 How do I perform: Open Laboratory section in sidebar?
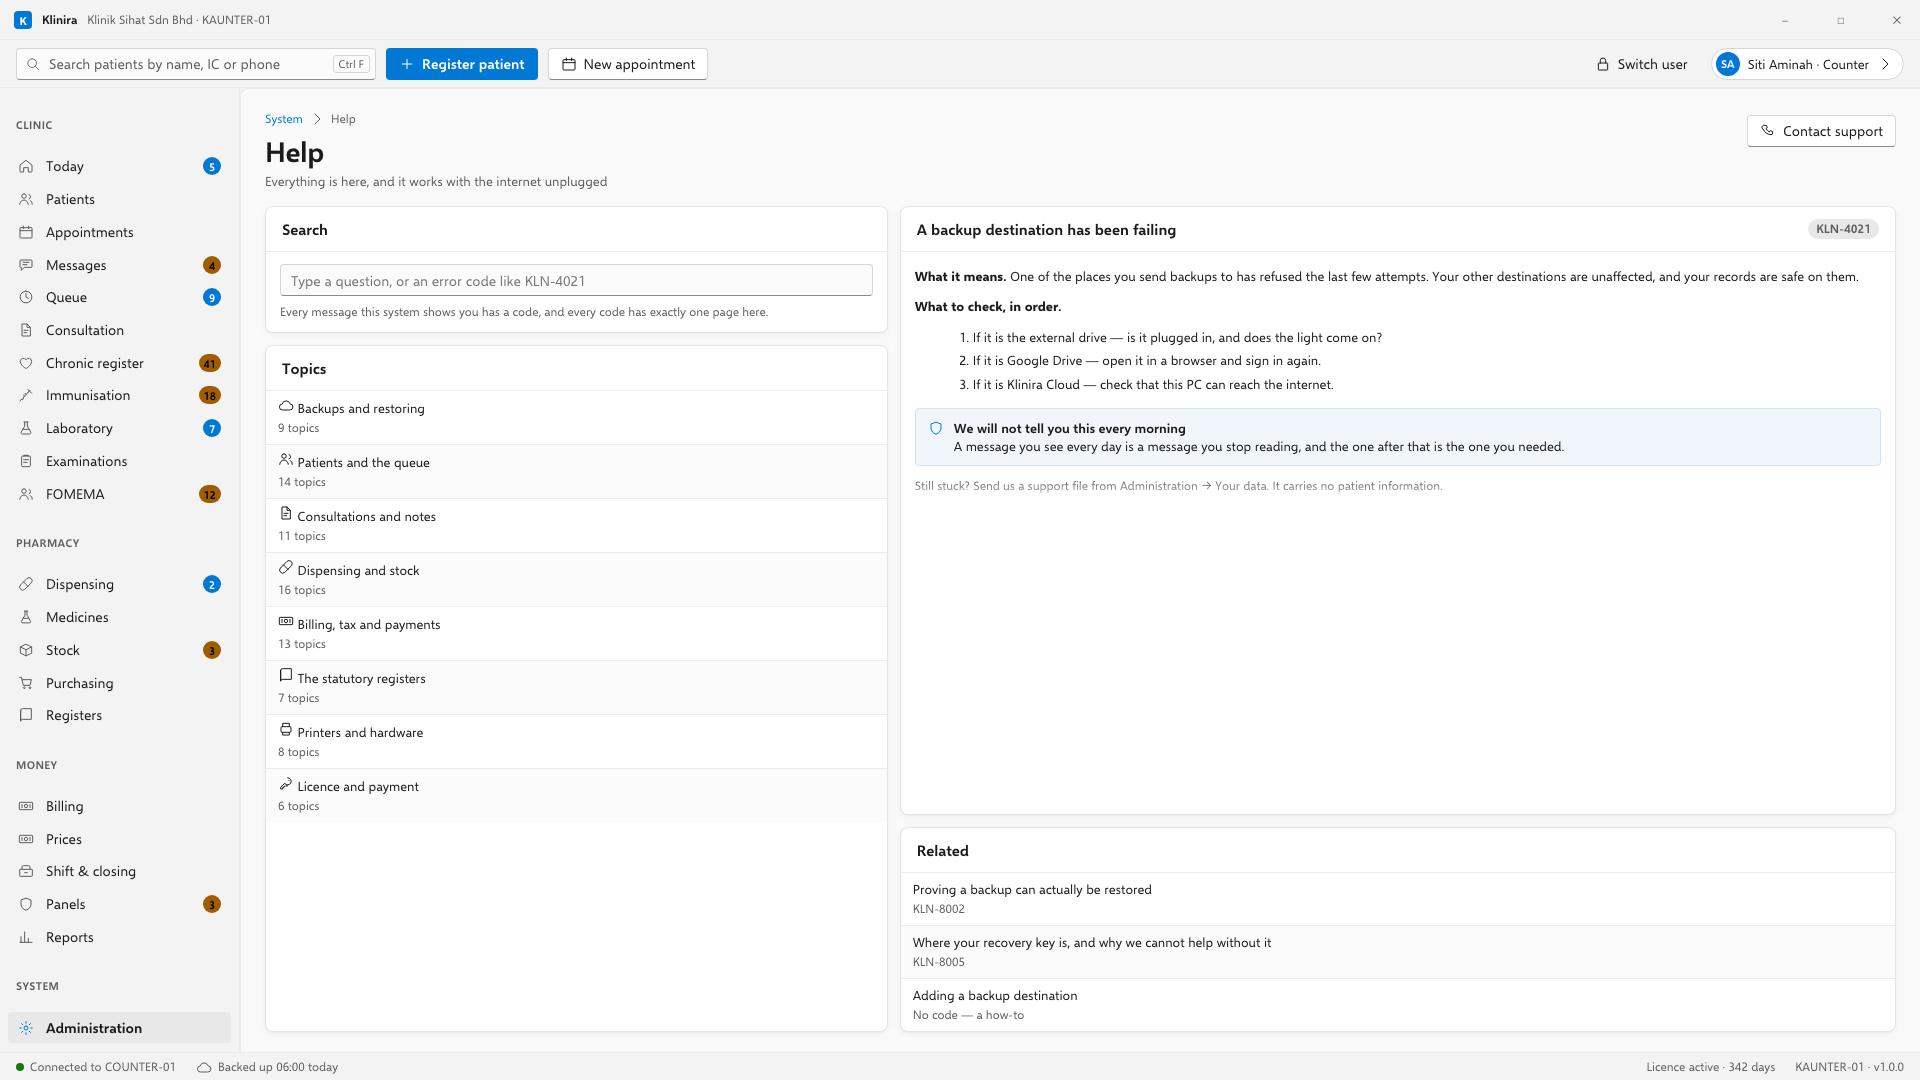(x=119, y=428)
